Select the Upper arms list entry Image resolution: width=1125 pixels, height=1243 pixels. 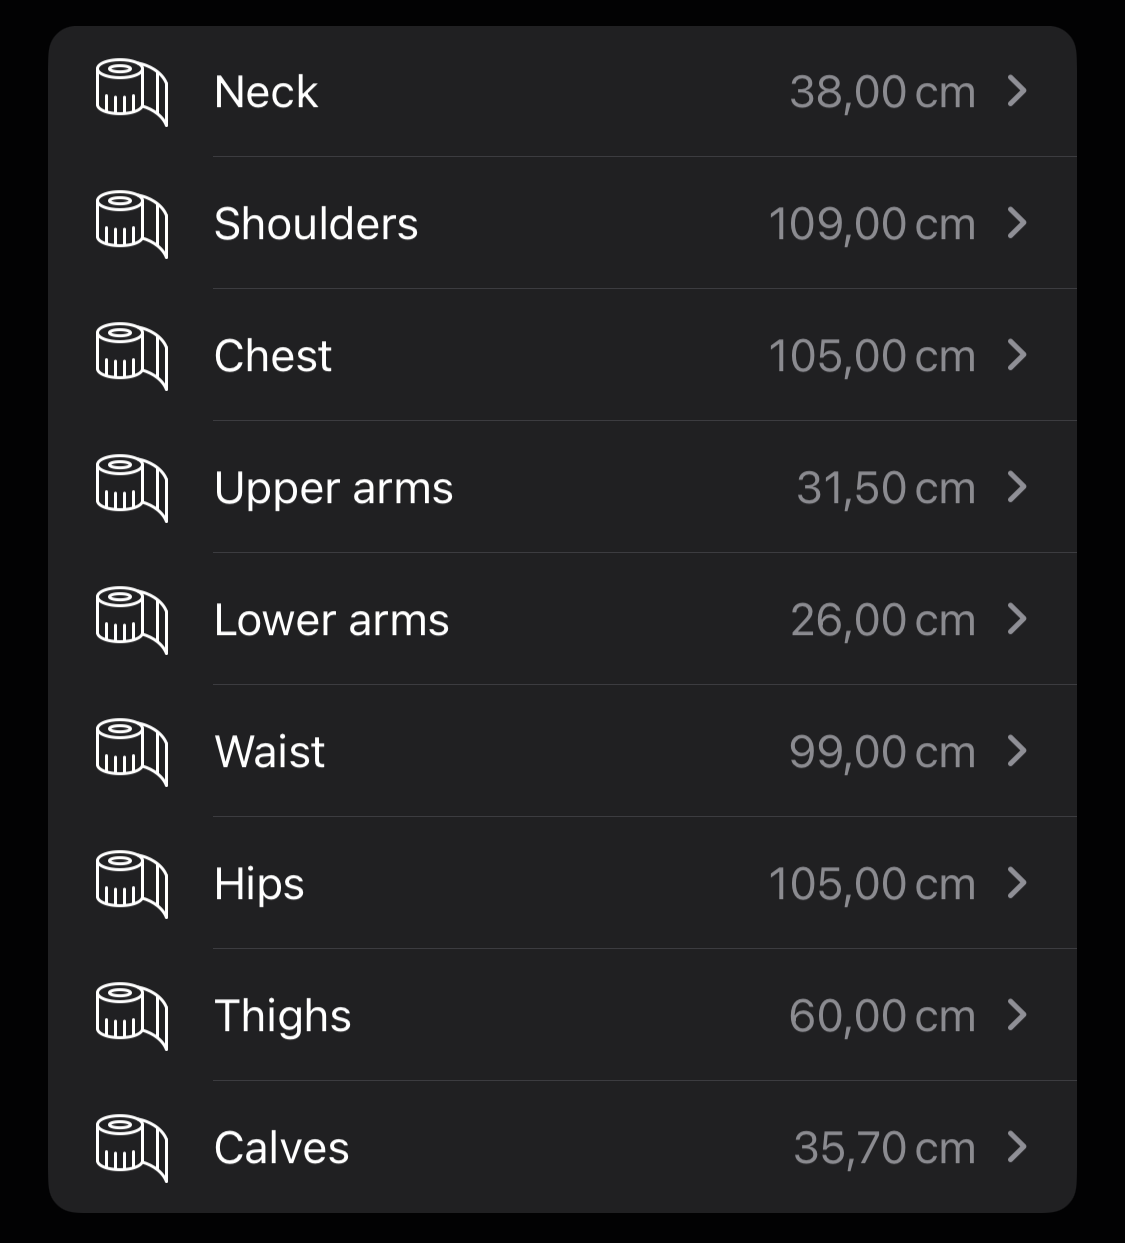point(333,488)
